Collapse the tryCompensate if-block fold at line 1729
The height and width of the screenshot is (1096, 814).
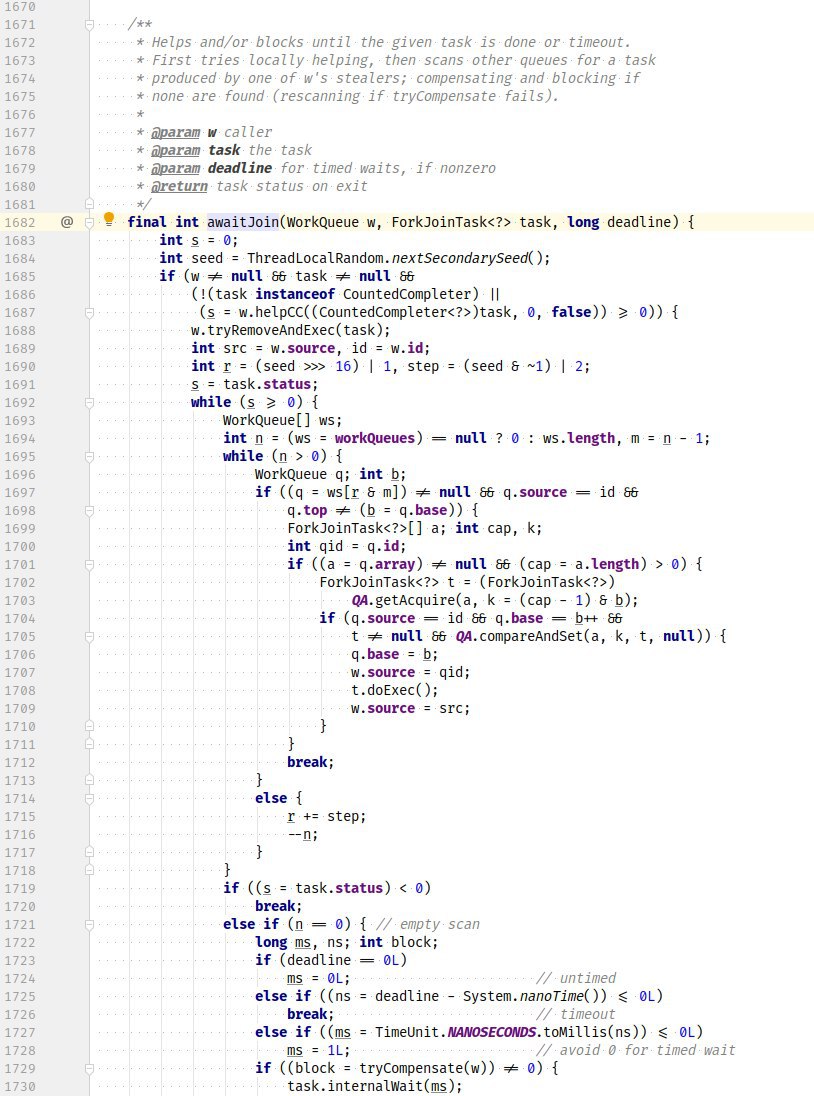(89, 1068)
